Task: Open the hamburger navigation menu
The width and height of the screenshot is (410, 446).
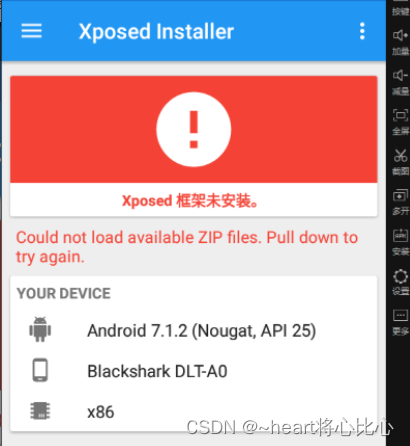Action: pos(32,31)
